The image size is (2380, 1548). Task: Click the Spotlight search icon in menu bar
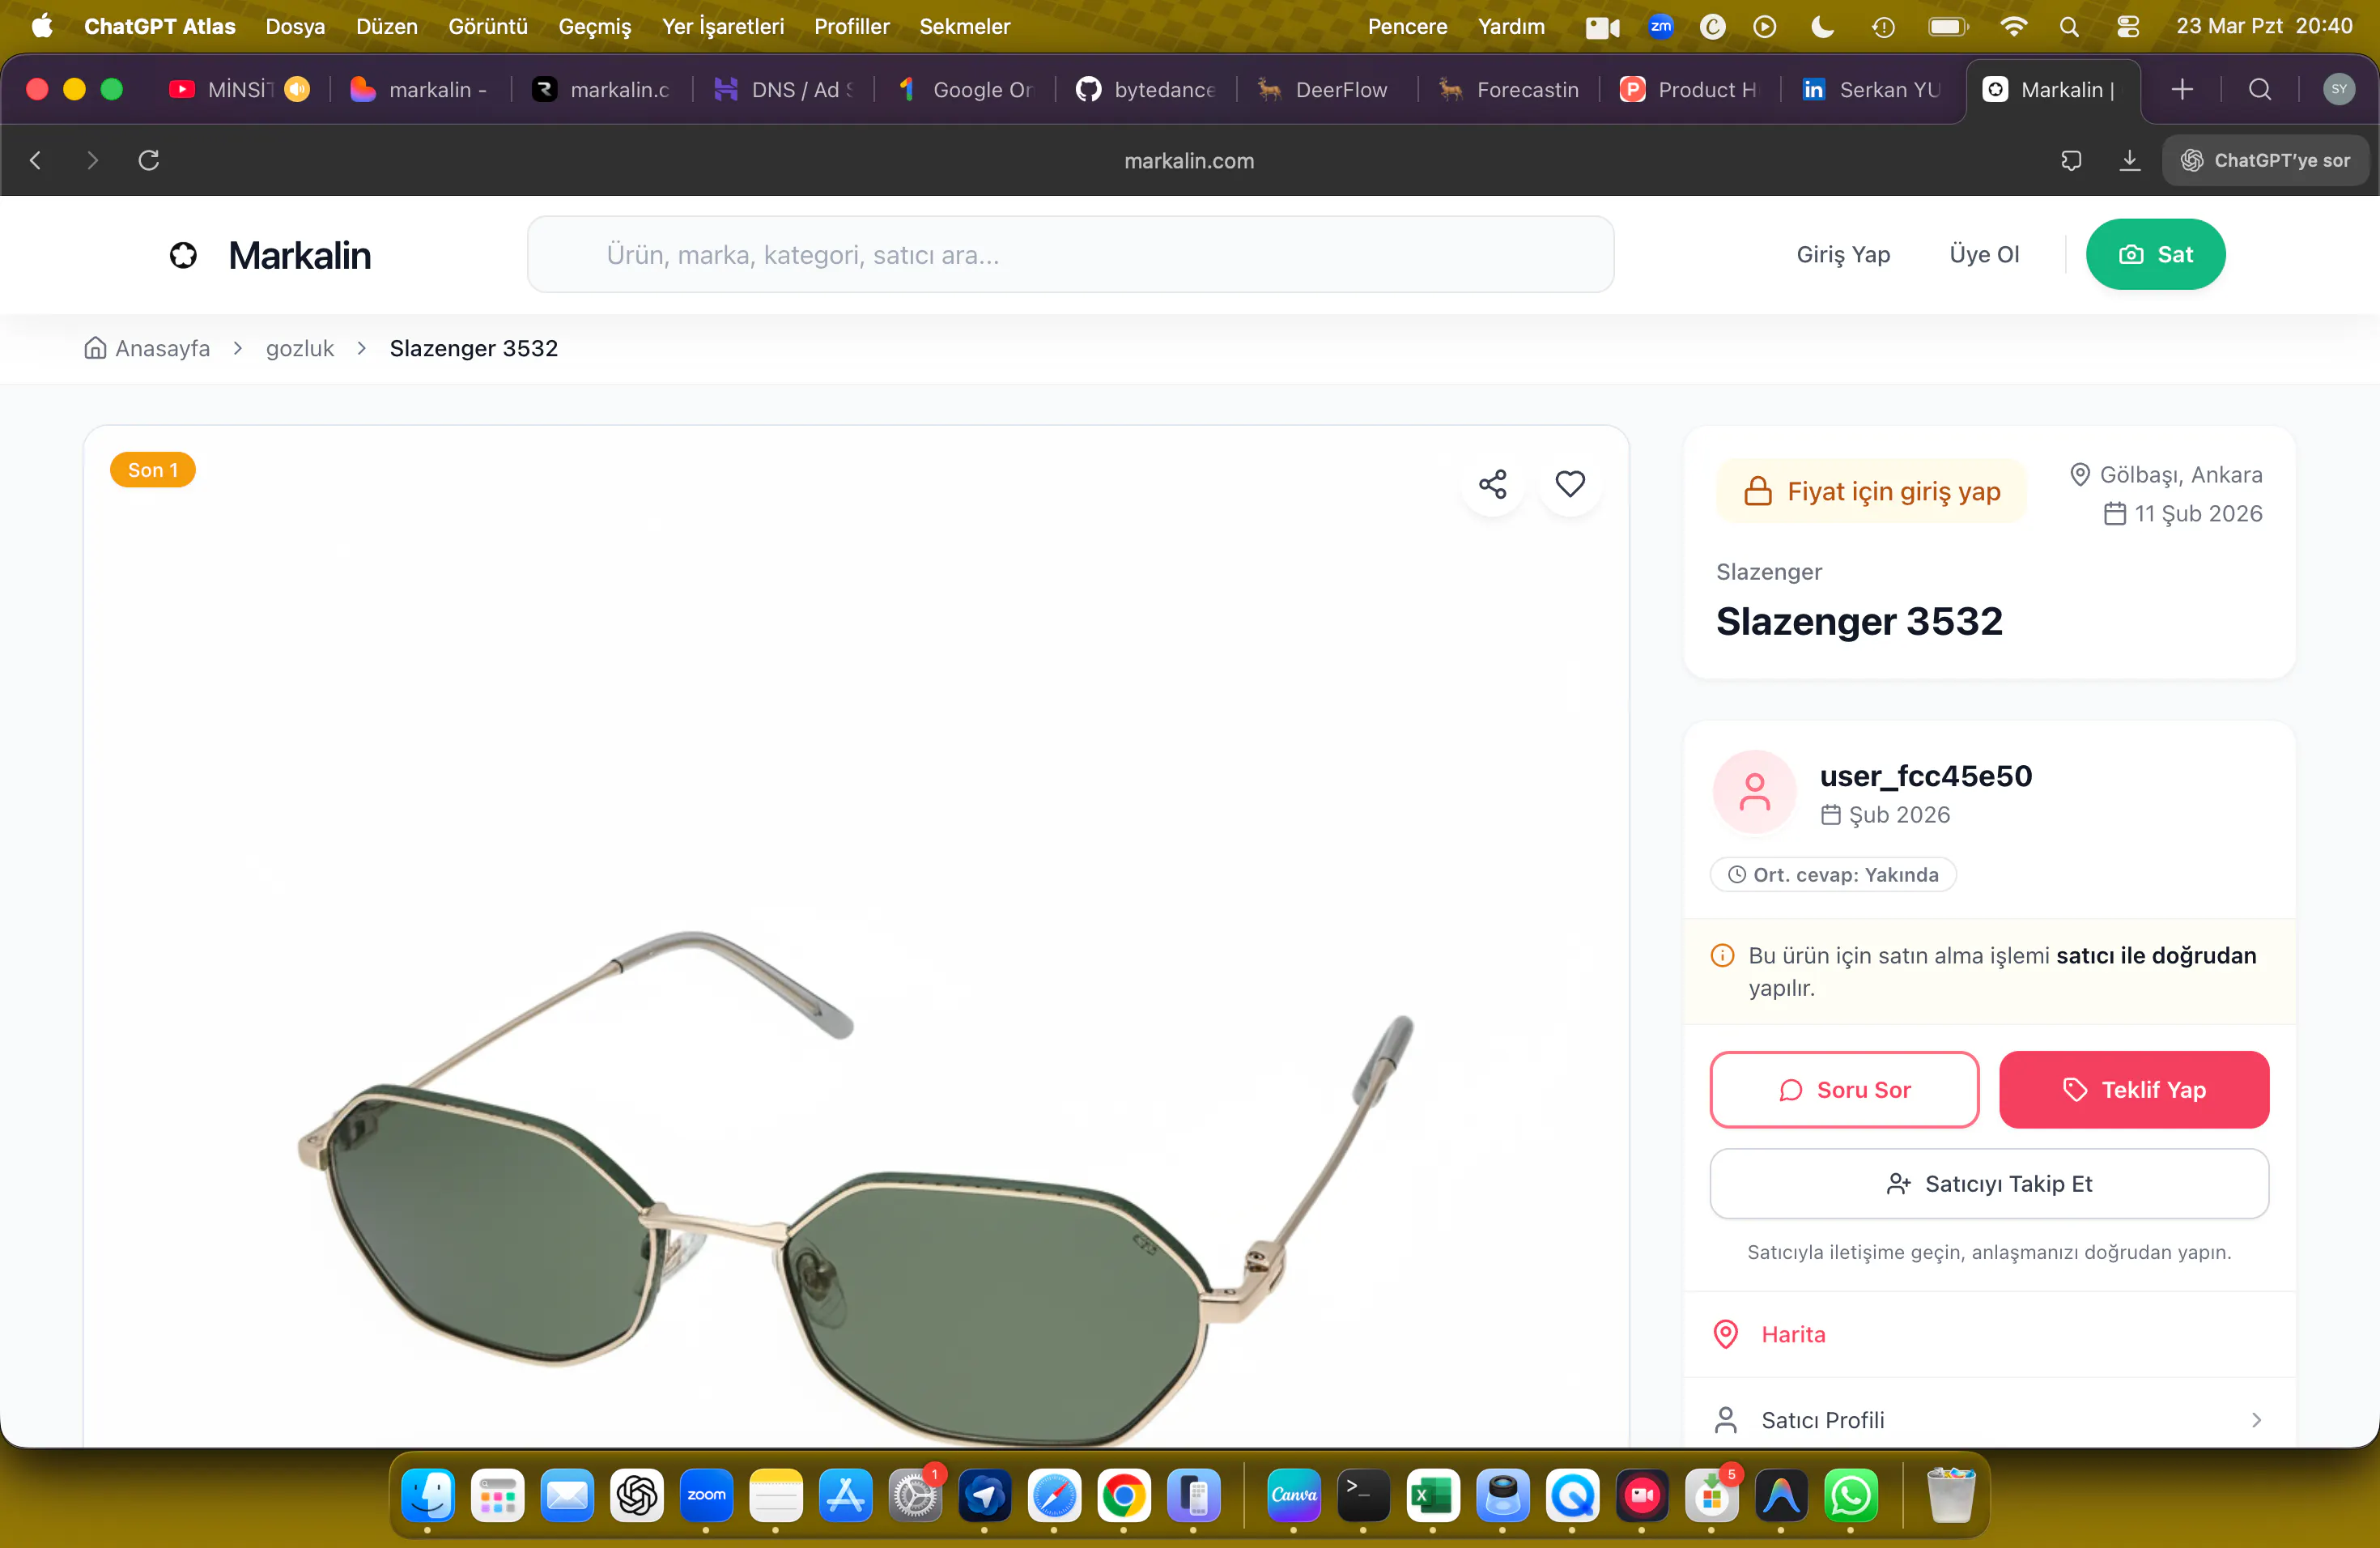[2069, 27]
